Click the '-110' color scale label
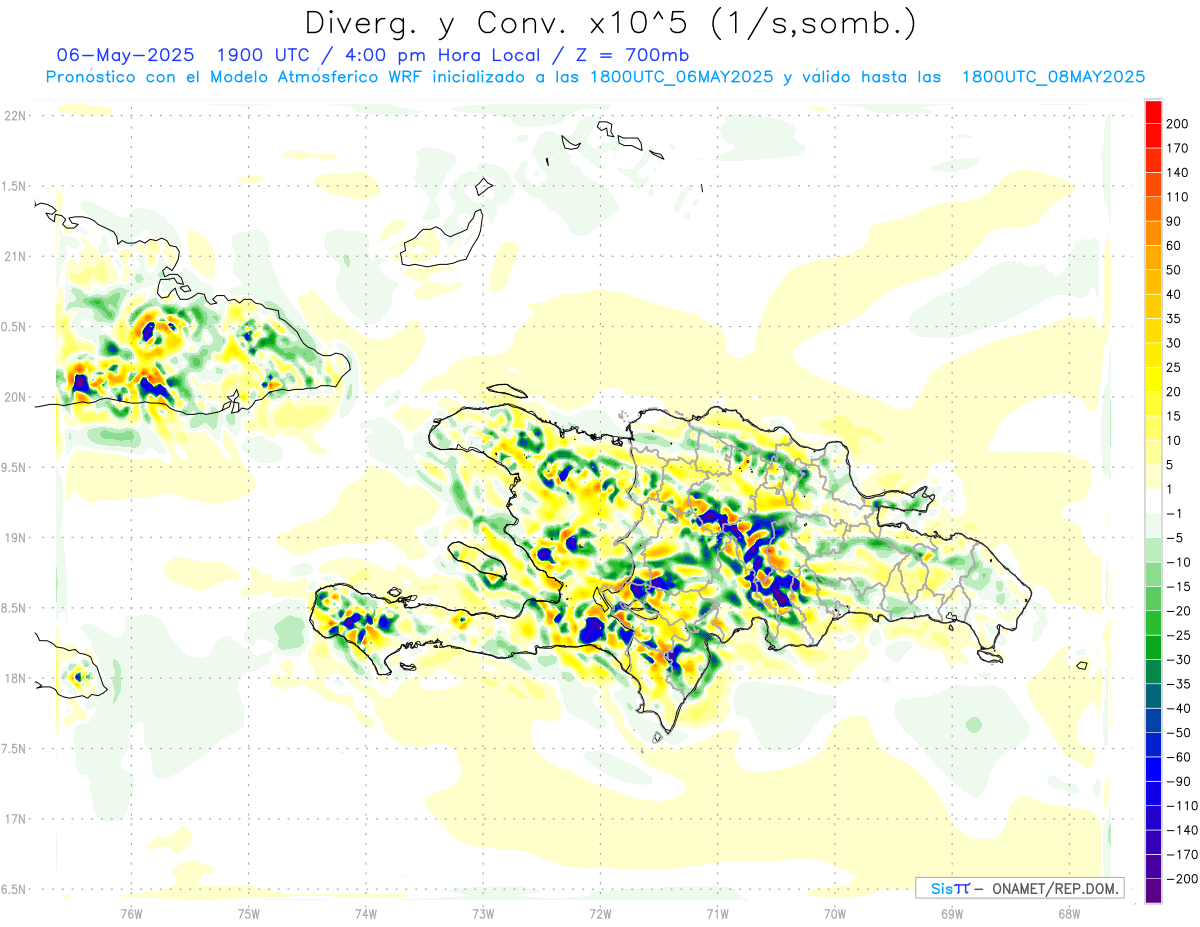Screen dimensions: 1200x927 pos(1182,806)
